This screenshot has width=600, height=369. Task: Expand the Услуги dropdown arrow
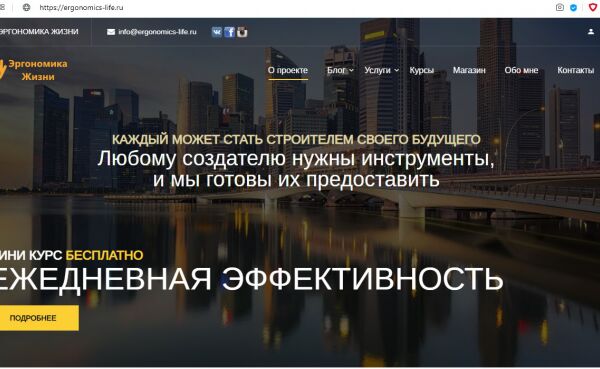point(396,70)
